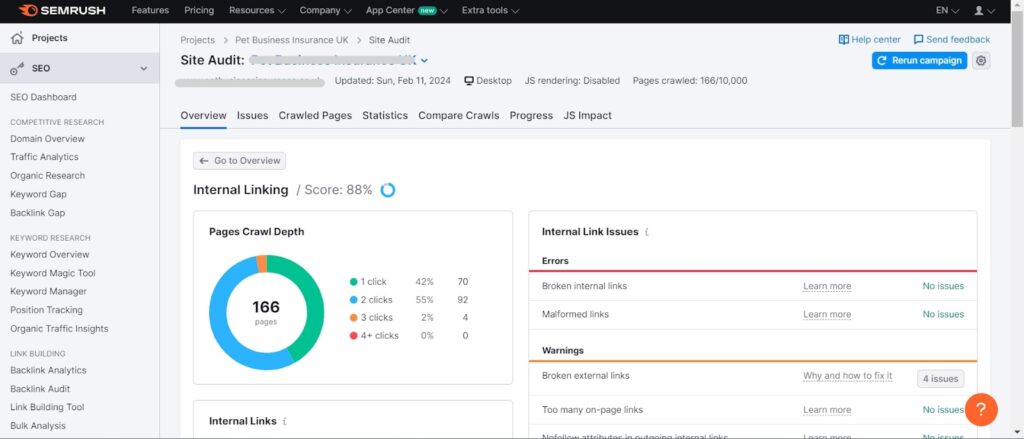Open Position Tracking in sidebar
1024x439 pixels.
click(x=46, y=310)
